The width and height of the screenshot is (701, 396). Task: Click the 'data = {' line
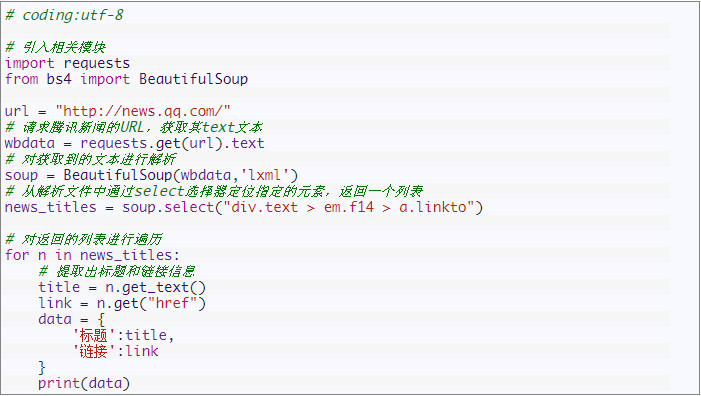click(72, 320)
